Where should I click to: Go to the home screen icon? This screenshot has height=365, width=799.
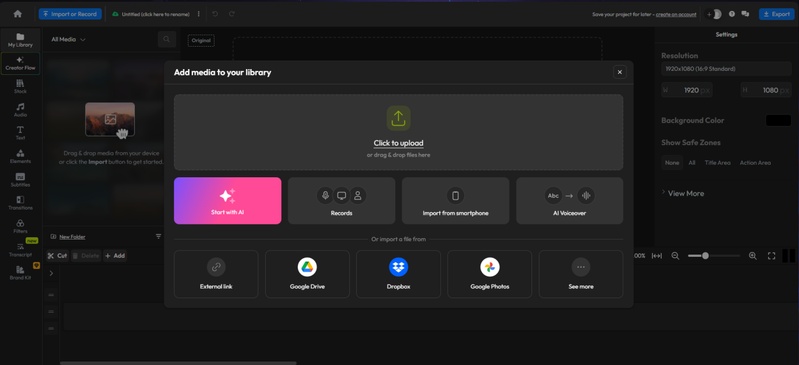point(17,14)
